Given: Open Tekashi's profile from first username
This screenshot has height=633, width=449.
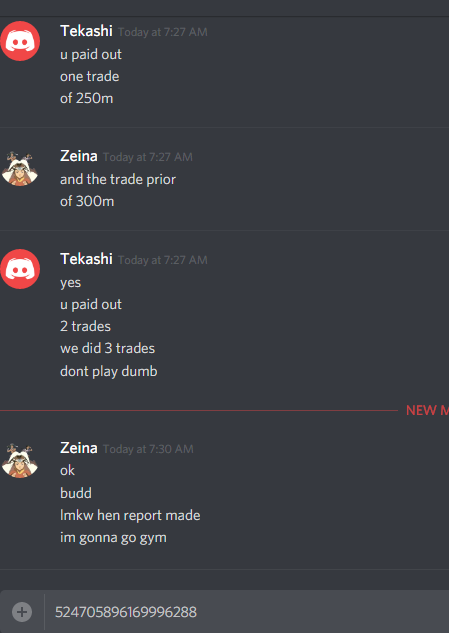Looking at the screenshot, I should pos(86,31).
